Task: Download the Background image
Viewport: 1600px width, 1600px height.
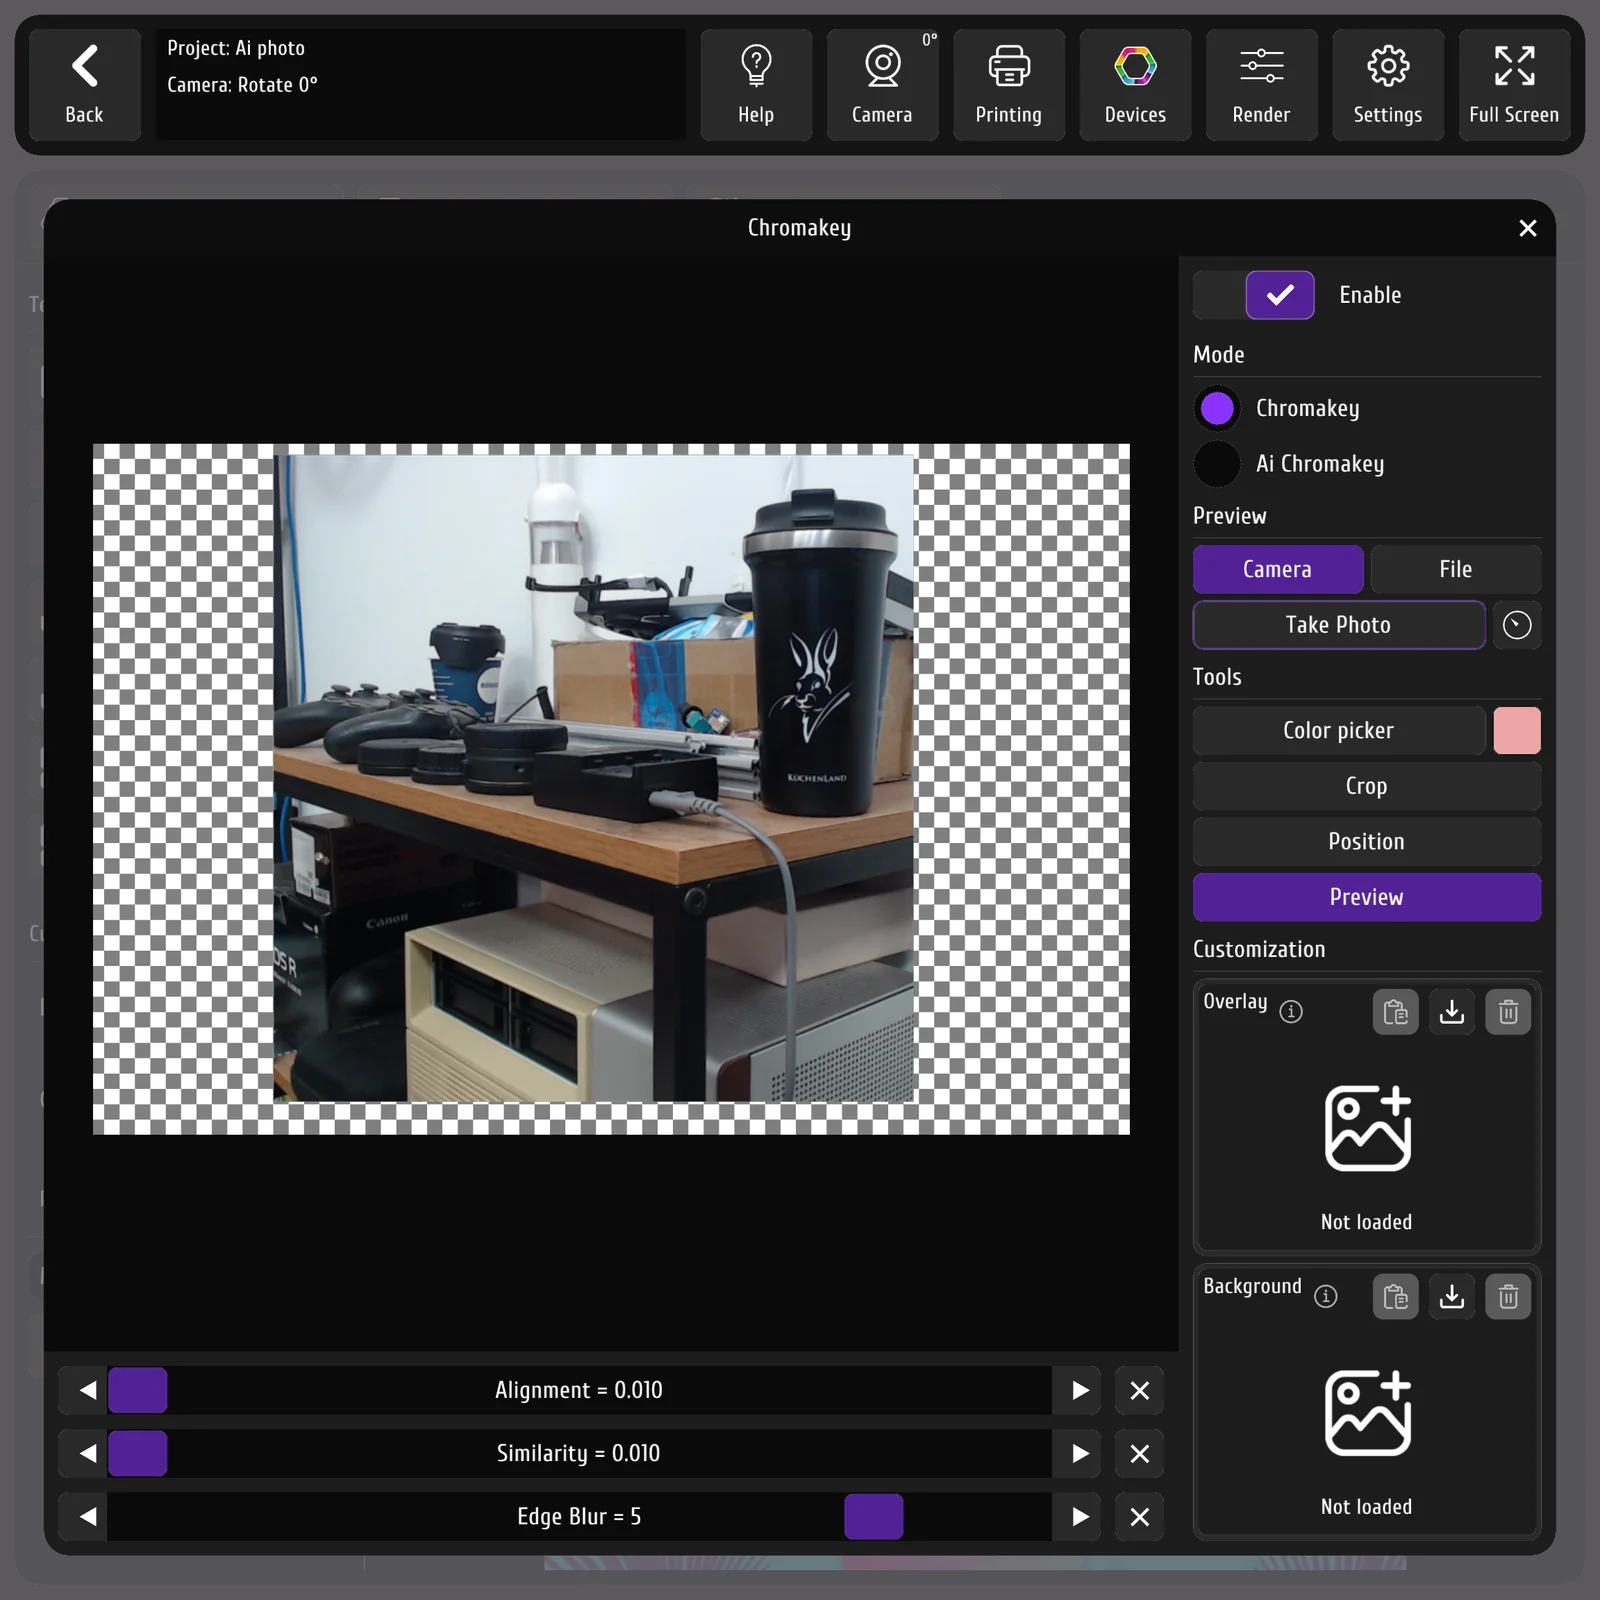Action: tap(1451, 1297)
